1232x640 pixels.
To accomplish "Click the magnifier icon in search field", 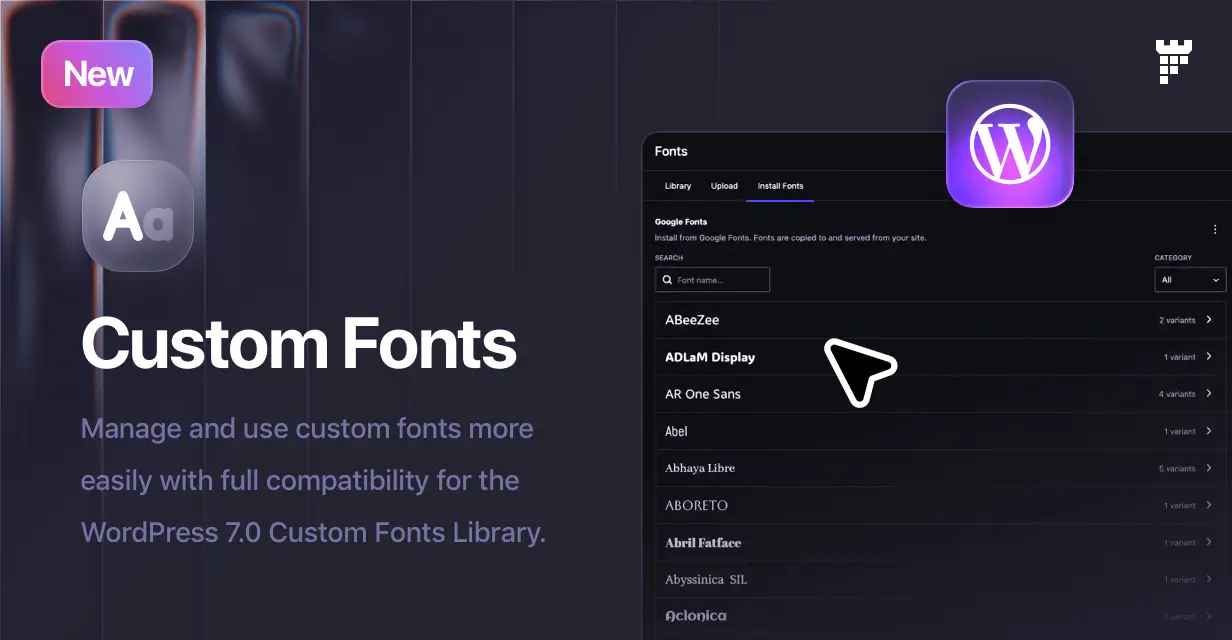I will coord(667,280).
